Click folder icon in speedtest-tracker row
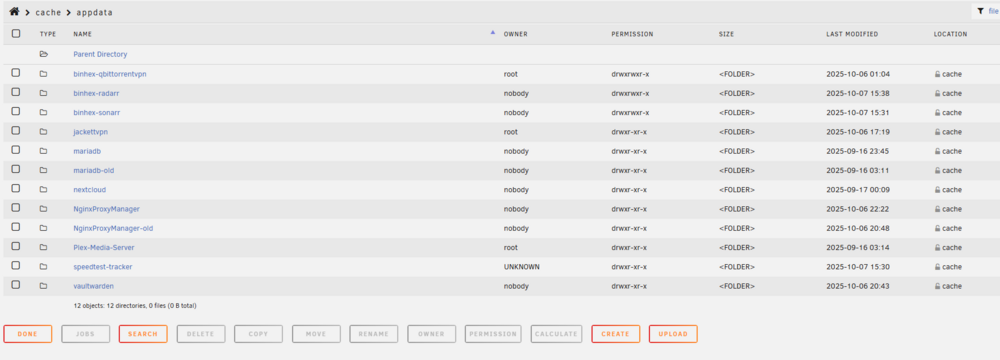1000x360 pixels. click(43, 267)
